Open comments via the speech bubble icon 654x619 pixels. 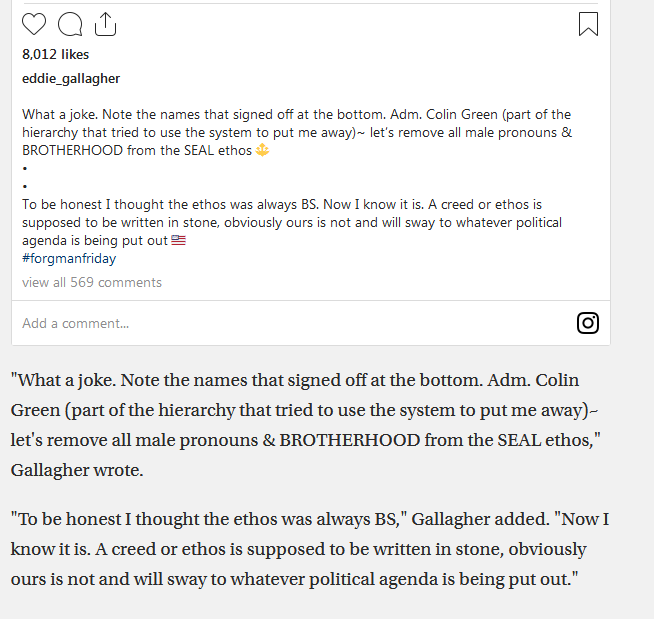click(70, 25)
